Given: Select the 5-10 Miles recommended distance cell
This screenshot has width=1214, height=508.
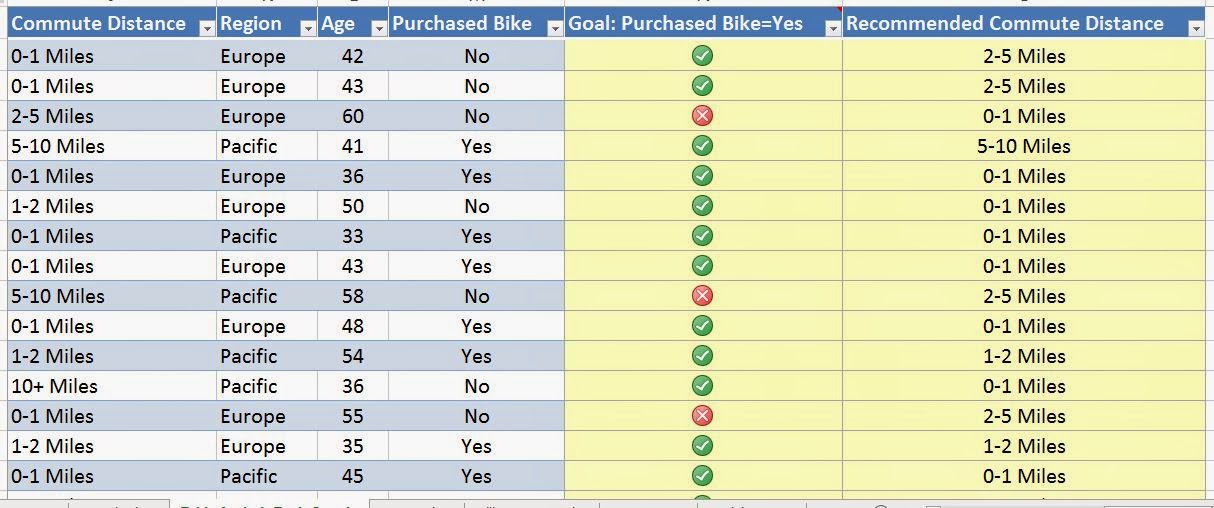Looking at the screenshot, I should click(x=1024, y=146).
